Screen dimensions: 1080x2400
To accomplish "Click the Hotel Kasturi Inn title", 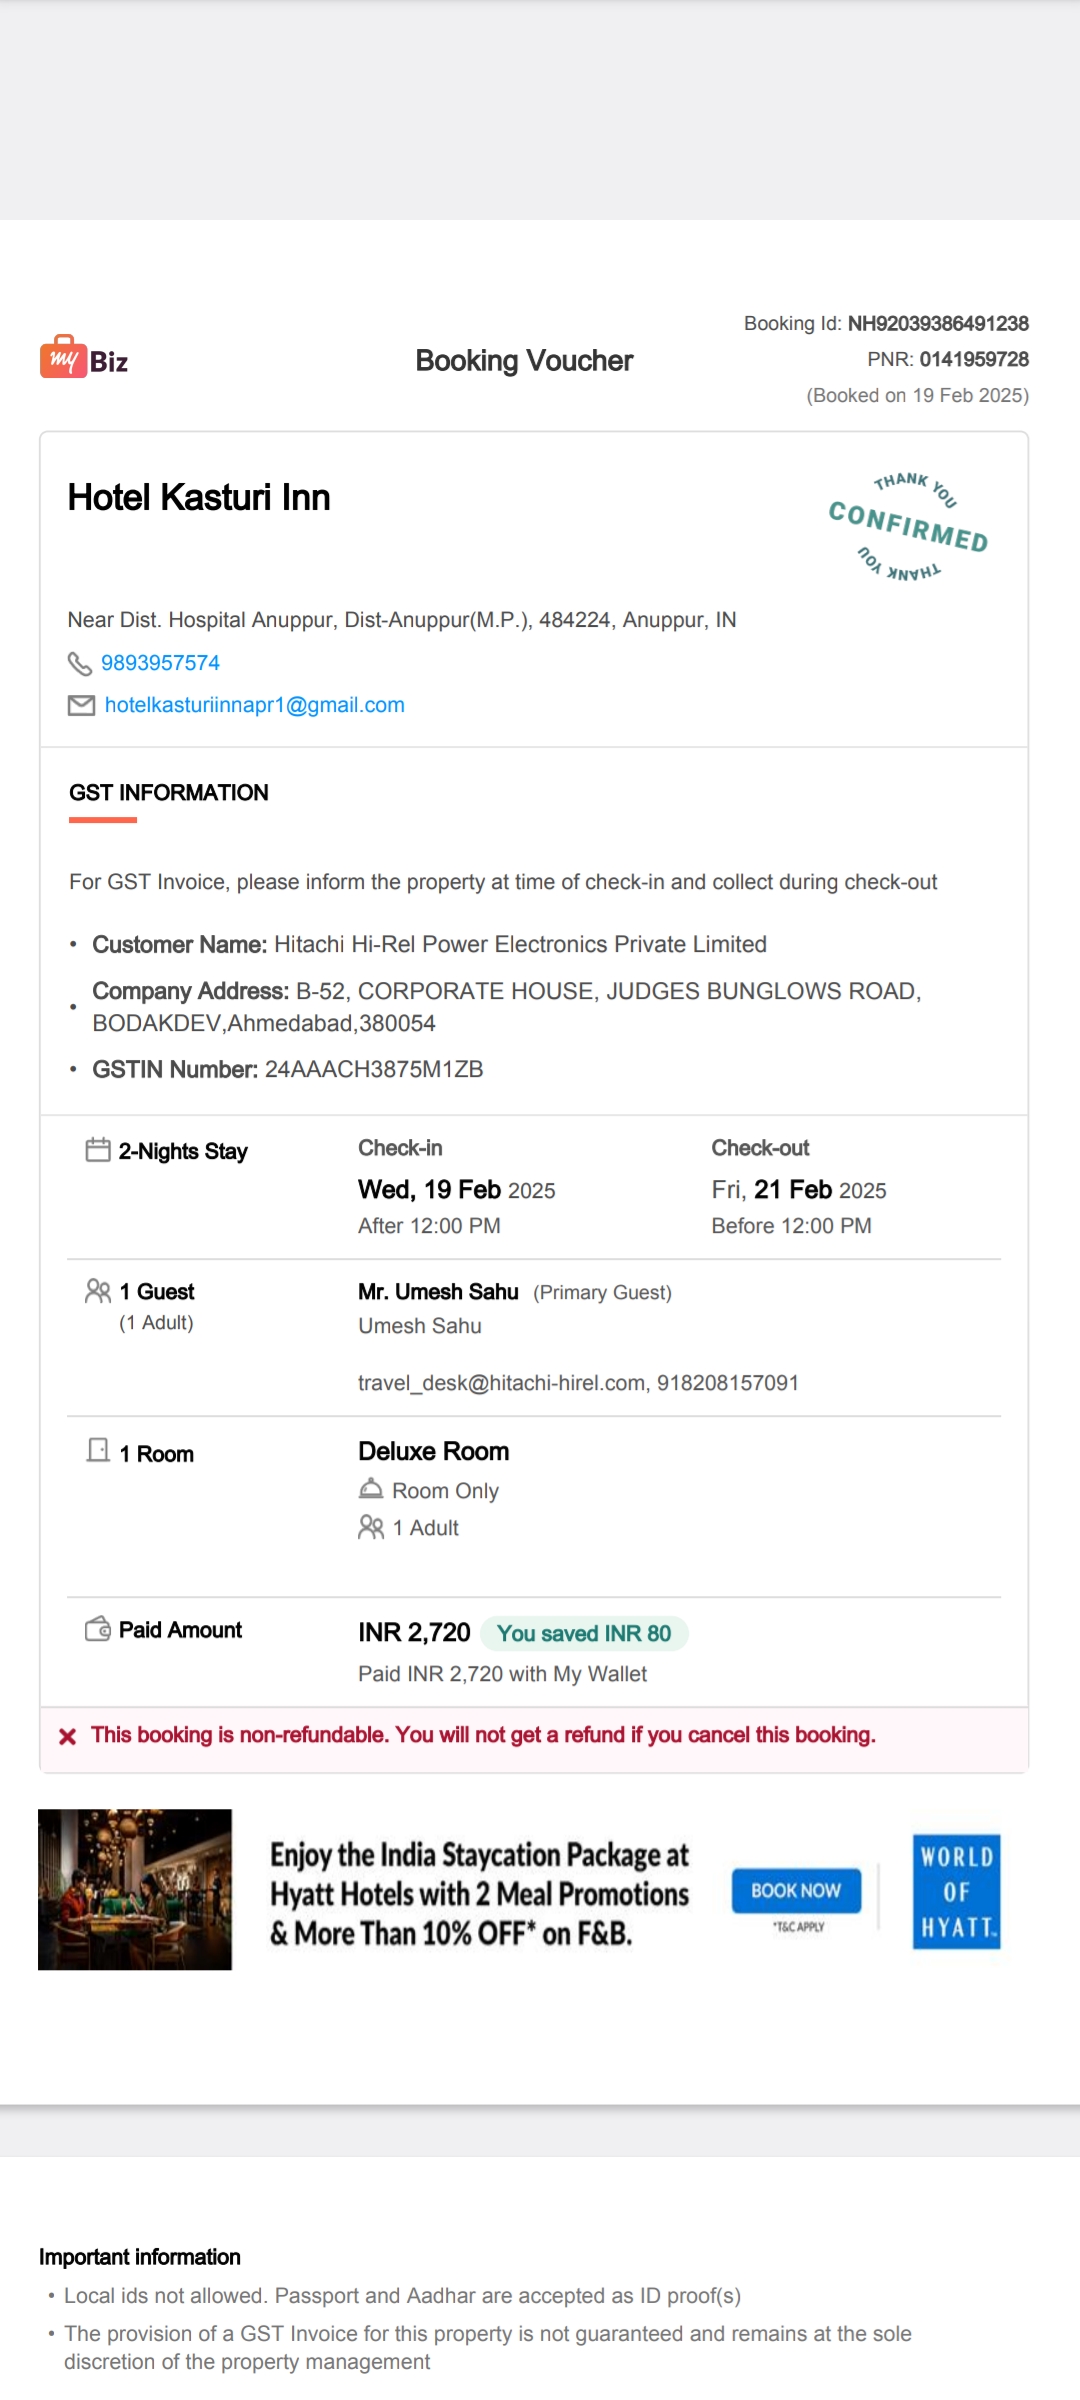I will click(199, 497).
